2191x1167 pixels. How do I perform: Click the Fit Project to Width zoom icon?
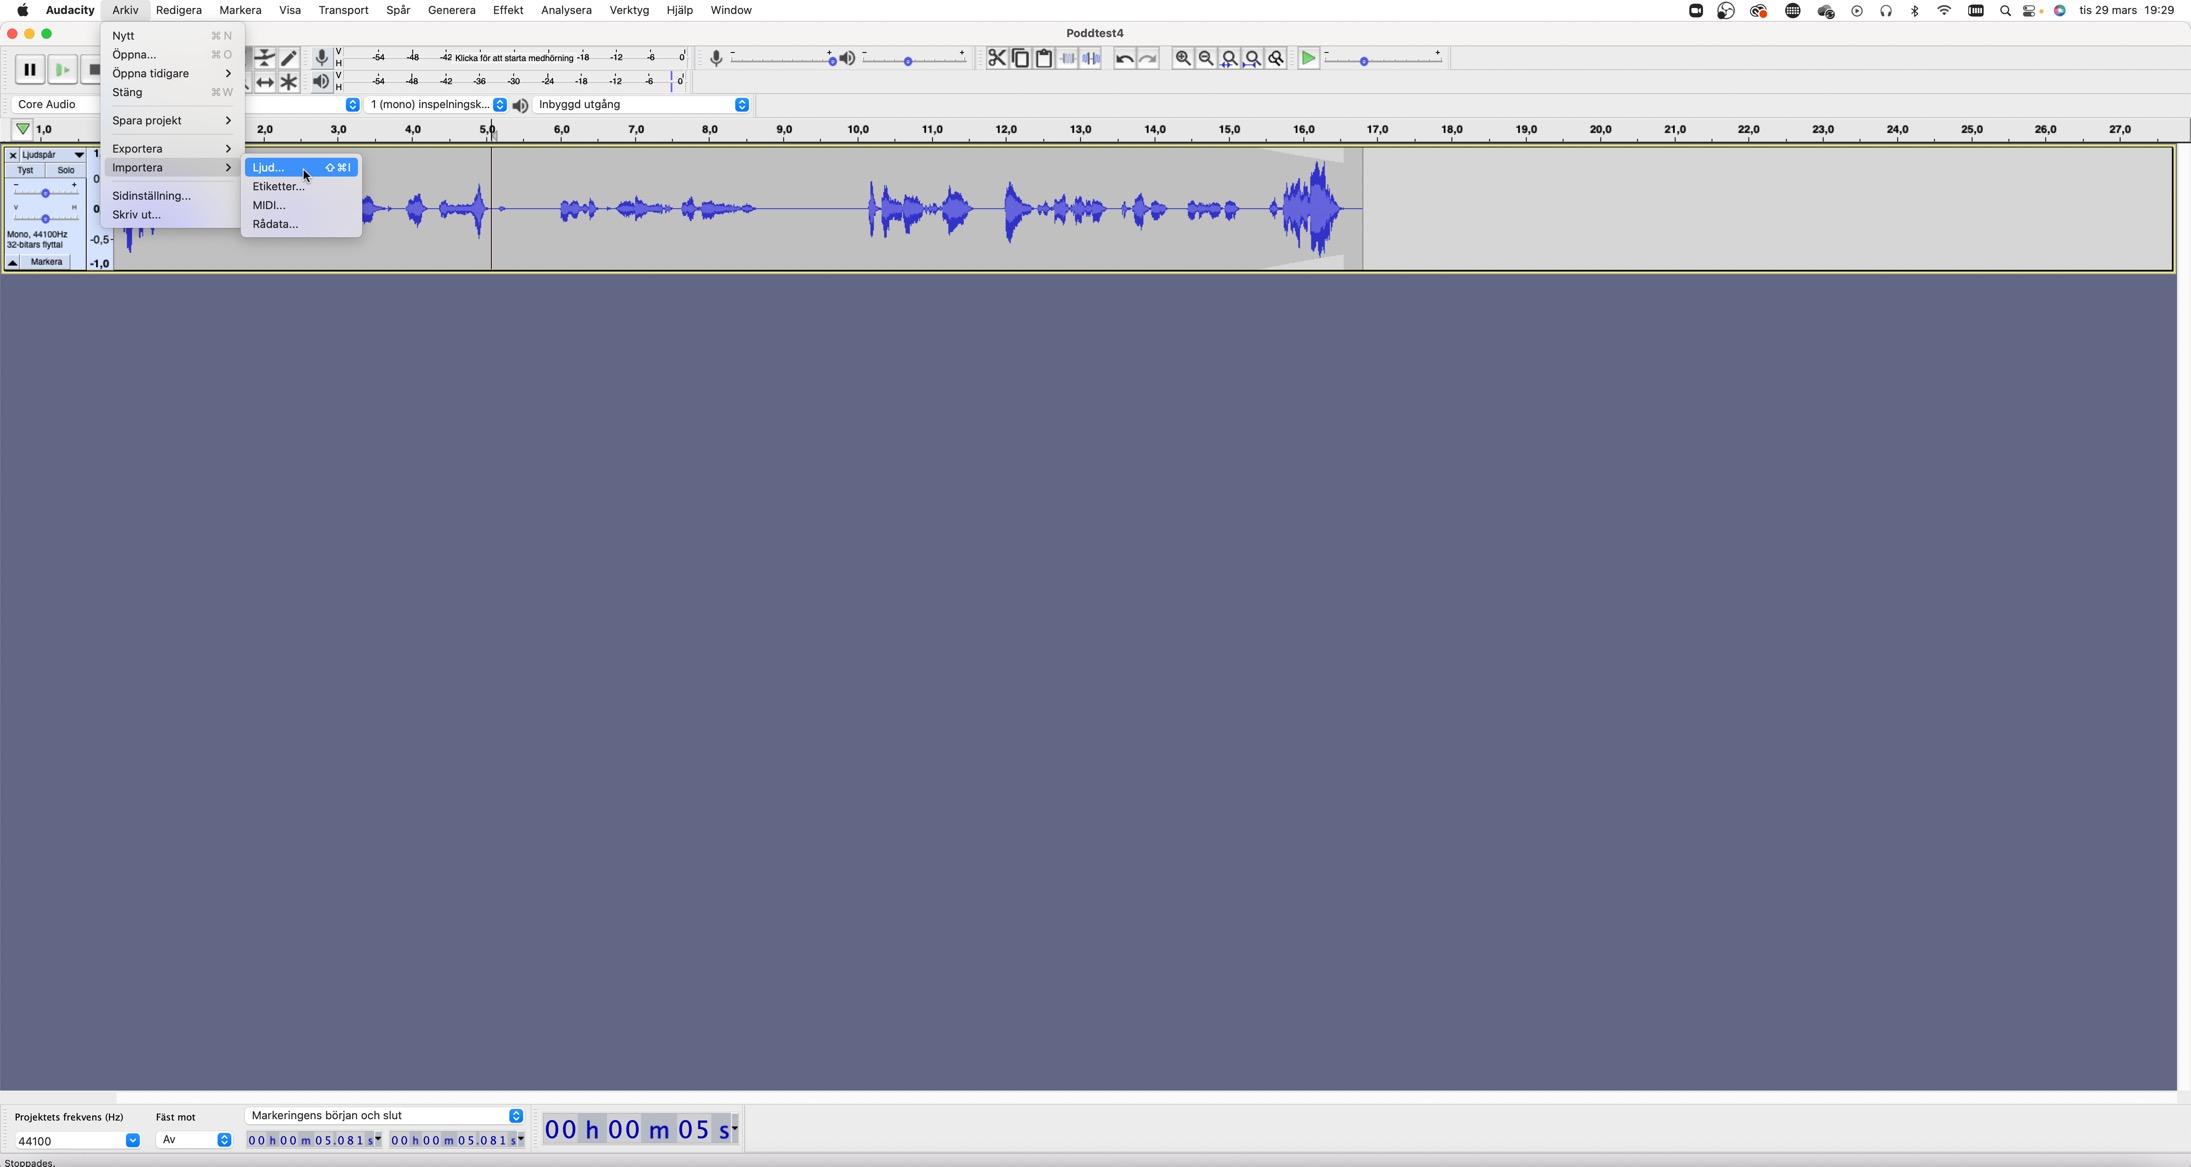point(1252,59)
